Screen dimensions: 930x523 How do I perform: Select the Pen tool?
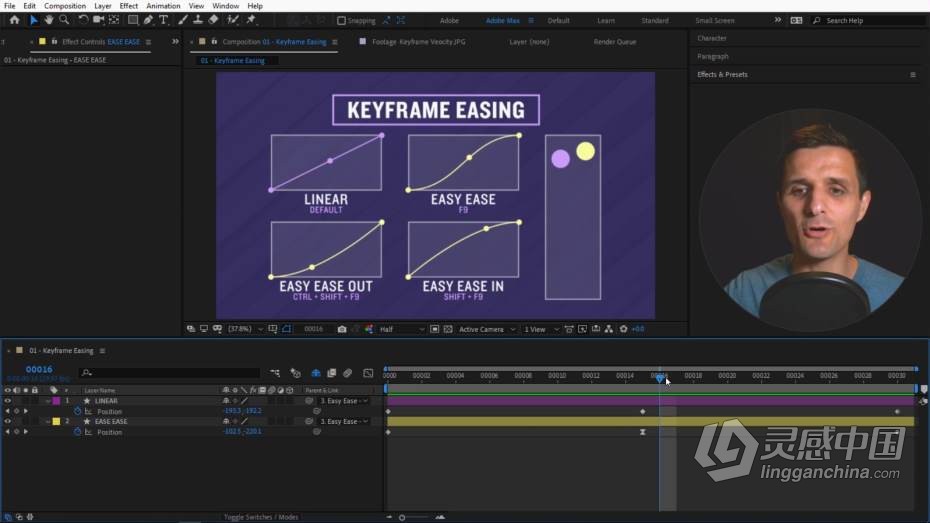point(148,20)
